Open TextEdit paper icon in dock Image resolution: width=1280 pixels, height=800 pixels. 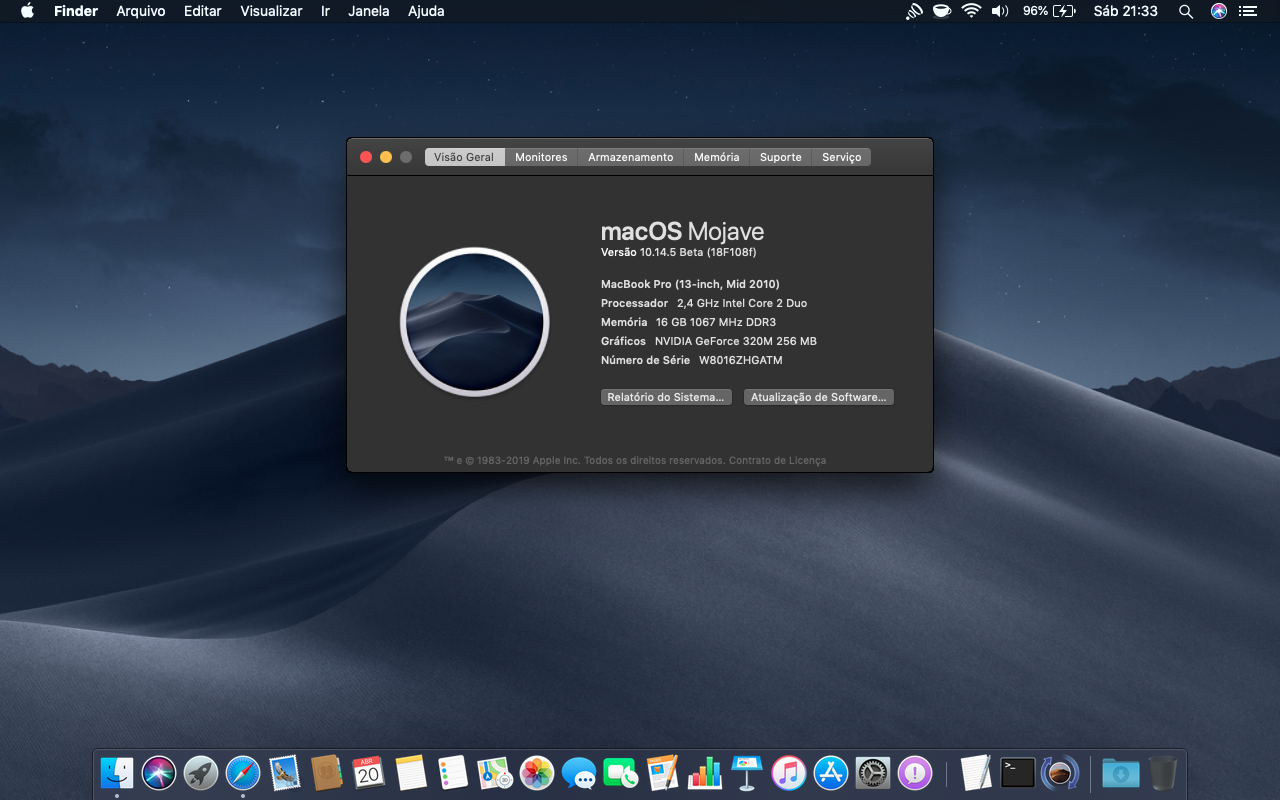(x=976, y=773)
